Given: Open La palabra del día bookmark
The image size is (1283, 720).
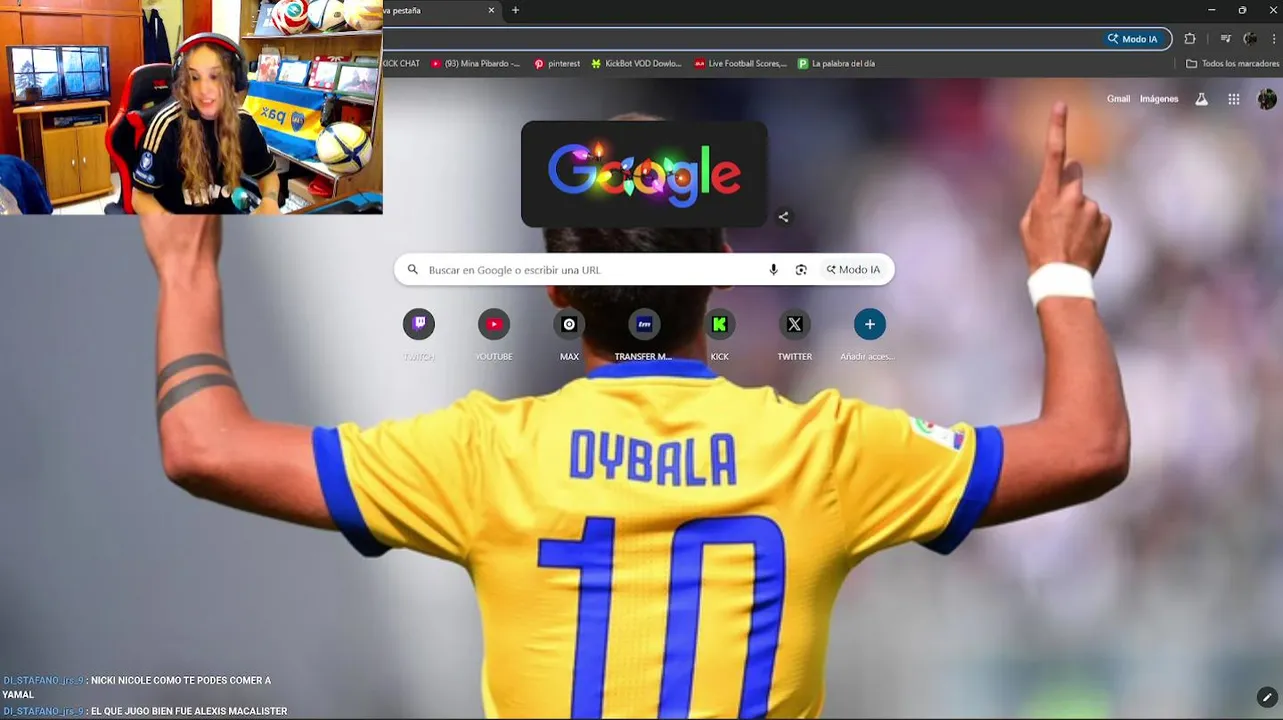Looking at the screenshot, I should pos(836,63).
